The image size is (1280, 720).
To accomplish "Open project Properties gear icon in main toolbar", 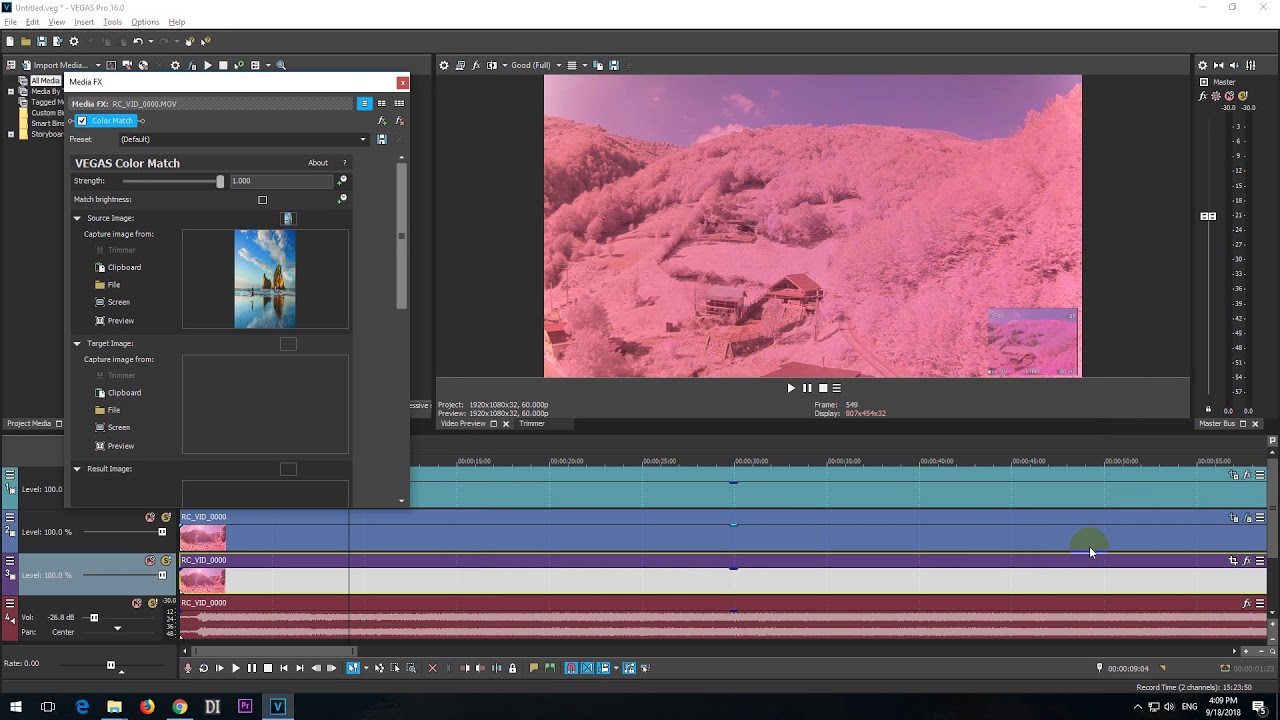I will (x=73, y=41).
